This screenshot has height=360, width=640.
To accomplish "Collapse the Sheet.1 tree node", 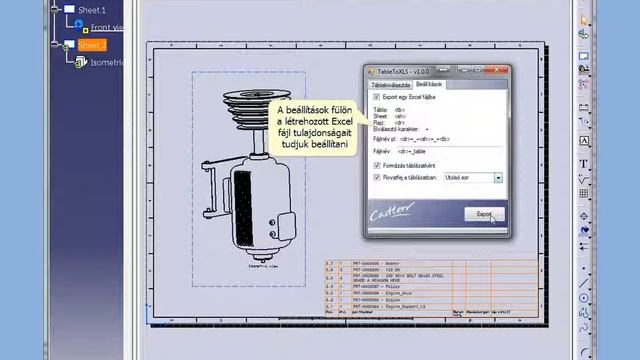I will point(55,9).
